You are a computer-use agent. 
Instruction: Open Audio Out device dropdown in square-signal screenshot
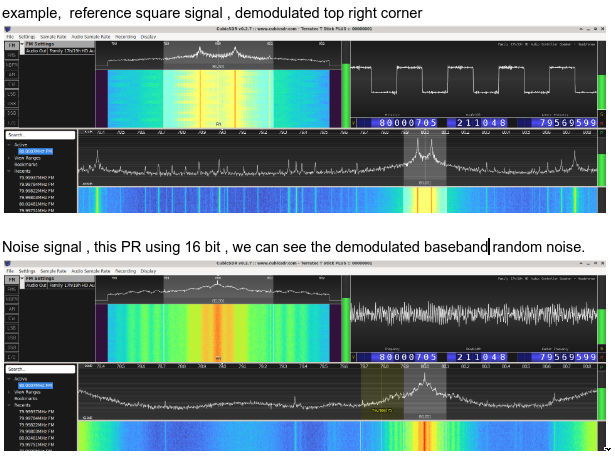(71, 51)
